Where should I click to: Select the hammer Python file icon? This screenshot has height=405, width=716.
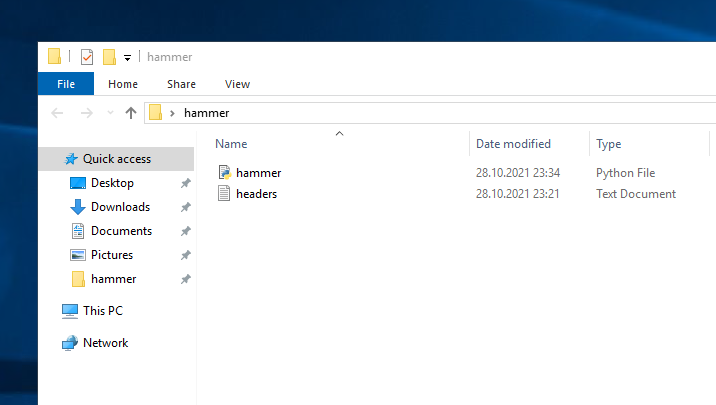[225, 173]
